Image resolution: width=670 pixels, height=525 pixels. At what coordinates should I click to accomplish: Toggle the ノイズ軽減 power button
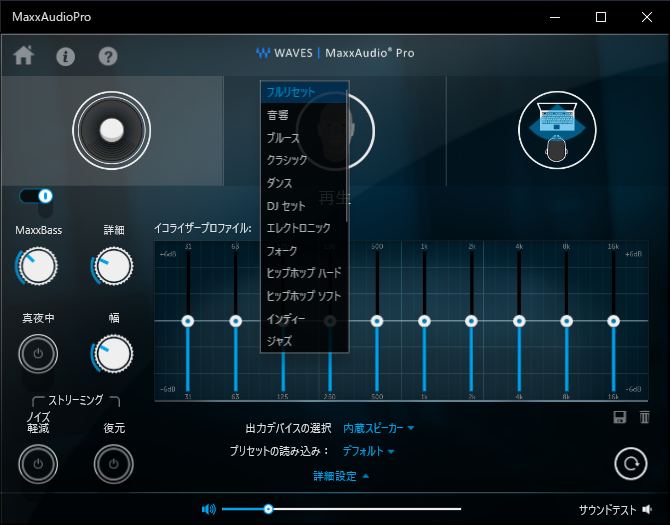tap(38, 464)
